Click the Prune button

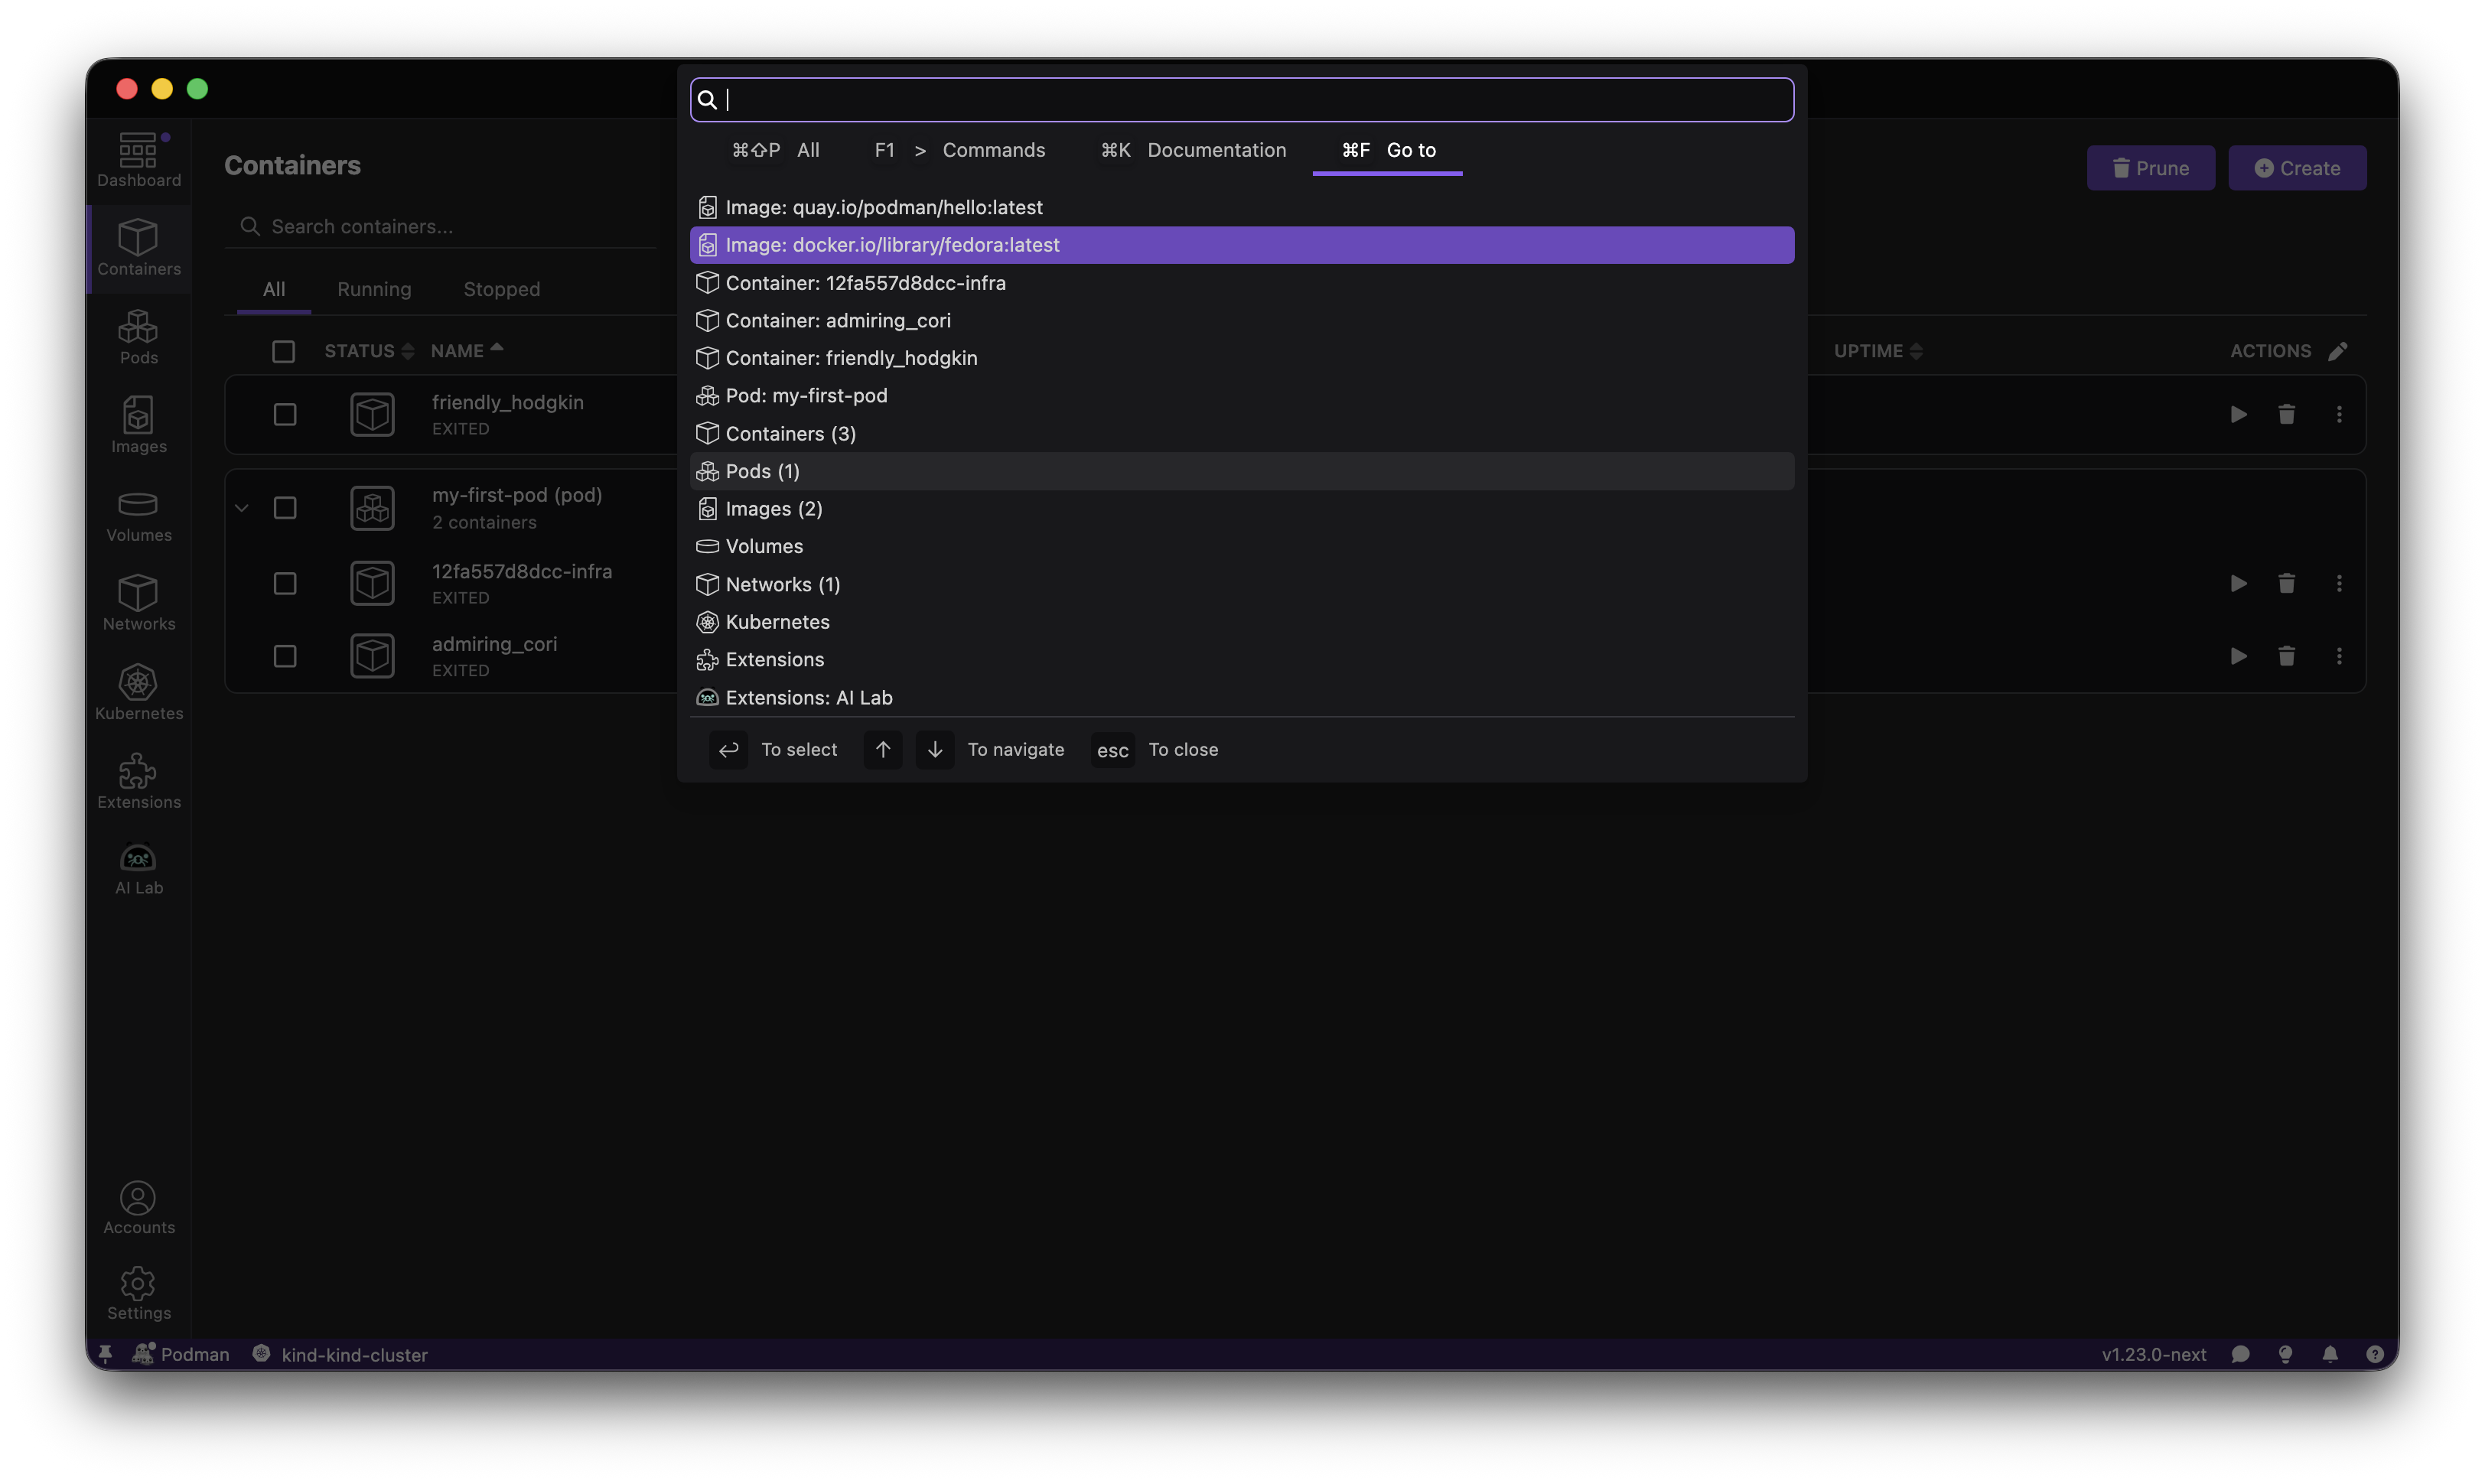coord(2150,168)
